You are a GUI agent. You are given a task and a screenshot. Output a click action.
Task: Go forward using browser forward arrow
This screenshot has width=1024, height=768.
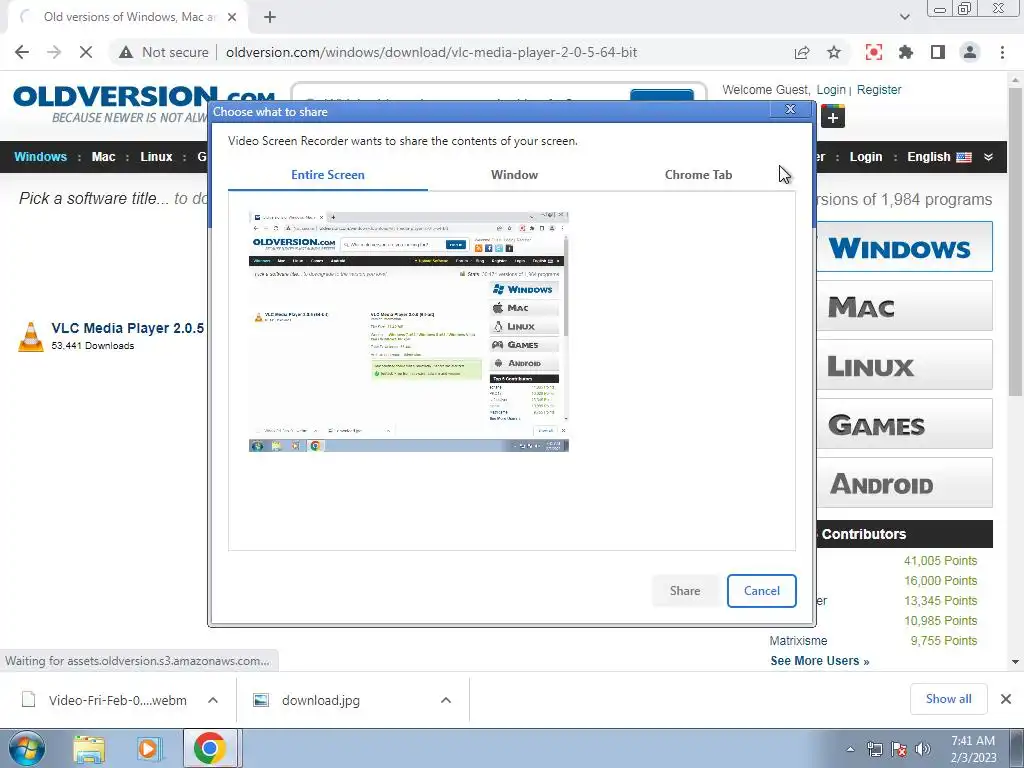pyautogui.click(x=54, y=52)
